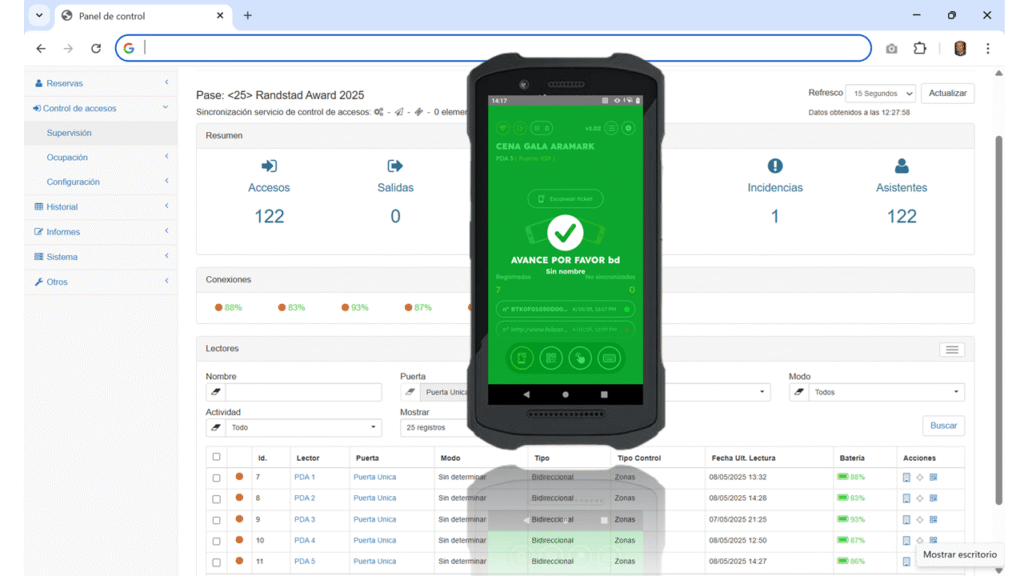Tap the settings gear on the phone screen
Image resolution: width=1024 pixels, height=576 pixels.
[628, 128]
